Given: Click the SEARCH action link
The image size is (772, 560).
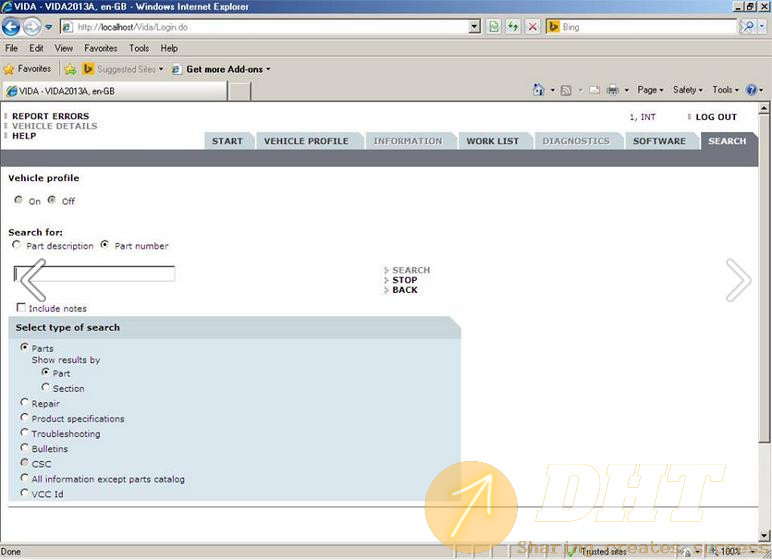Looking at the screenshot, I should point(411,270).
